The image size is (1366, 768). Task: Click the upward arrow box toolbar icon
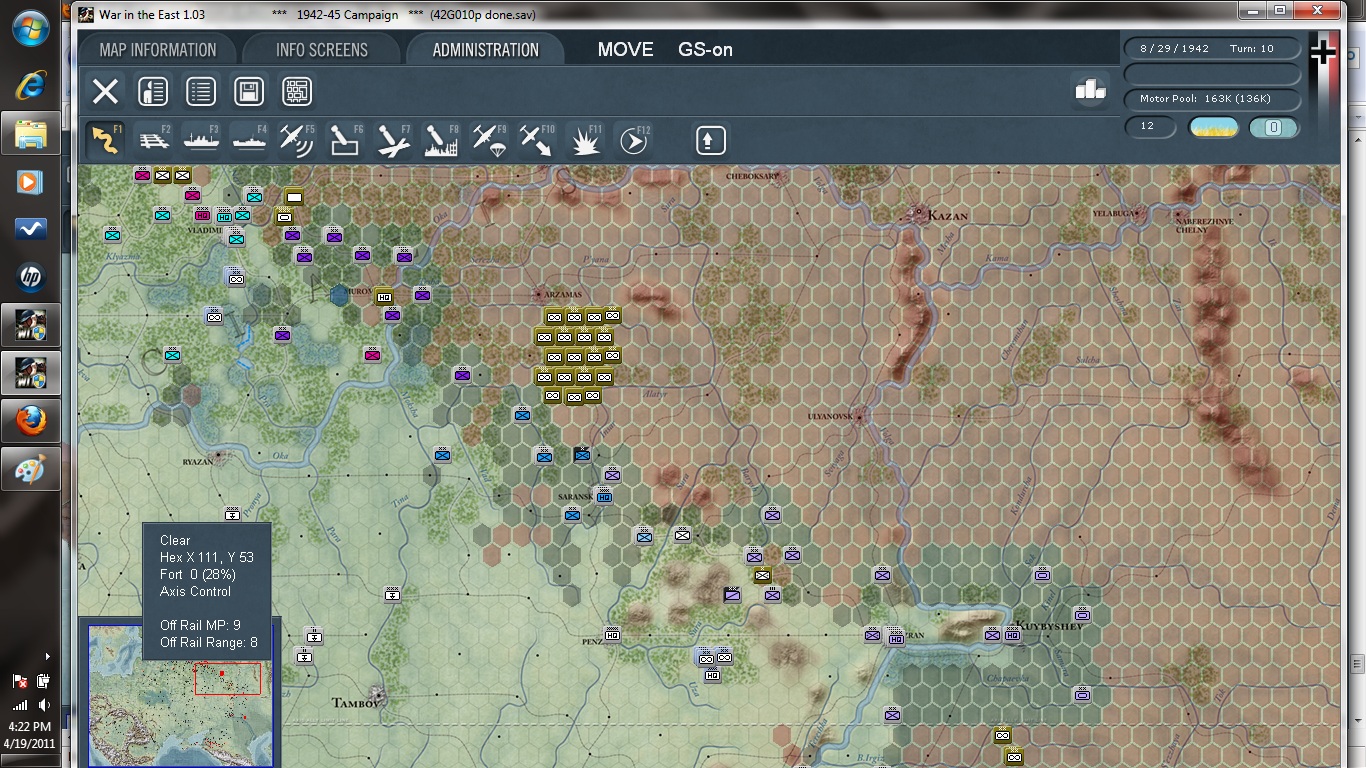[x=710, y=140]
